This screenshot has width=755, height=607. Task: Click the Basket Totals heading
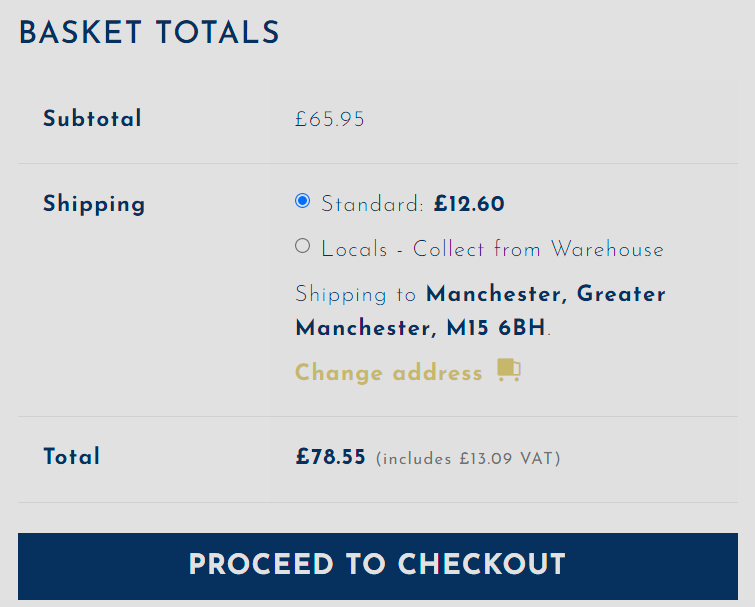click(x=149, y=33)
